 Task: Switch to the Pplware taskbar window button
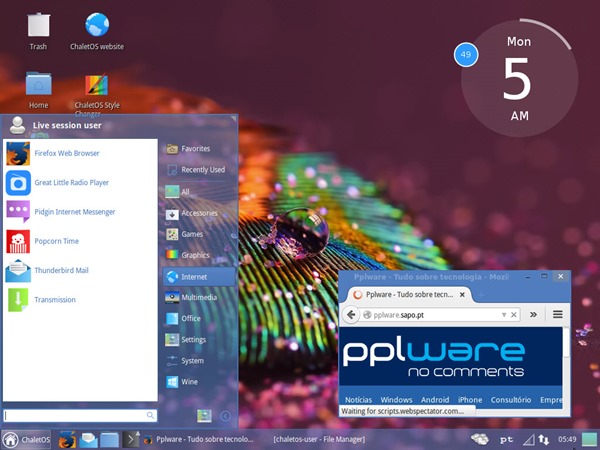point(199,440)
